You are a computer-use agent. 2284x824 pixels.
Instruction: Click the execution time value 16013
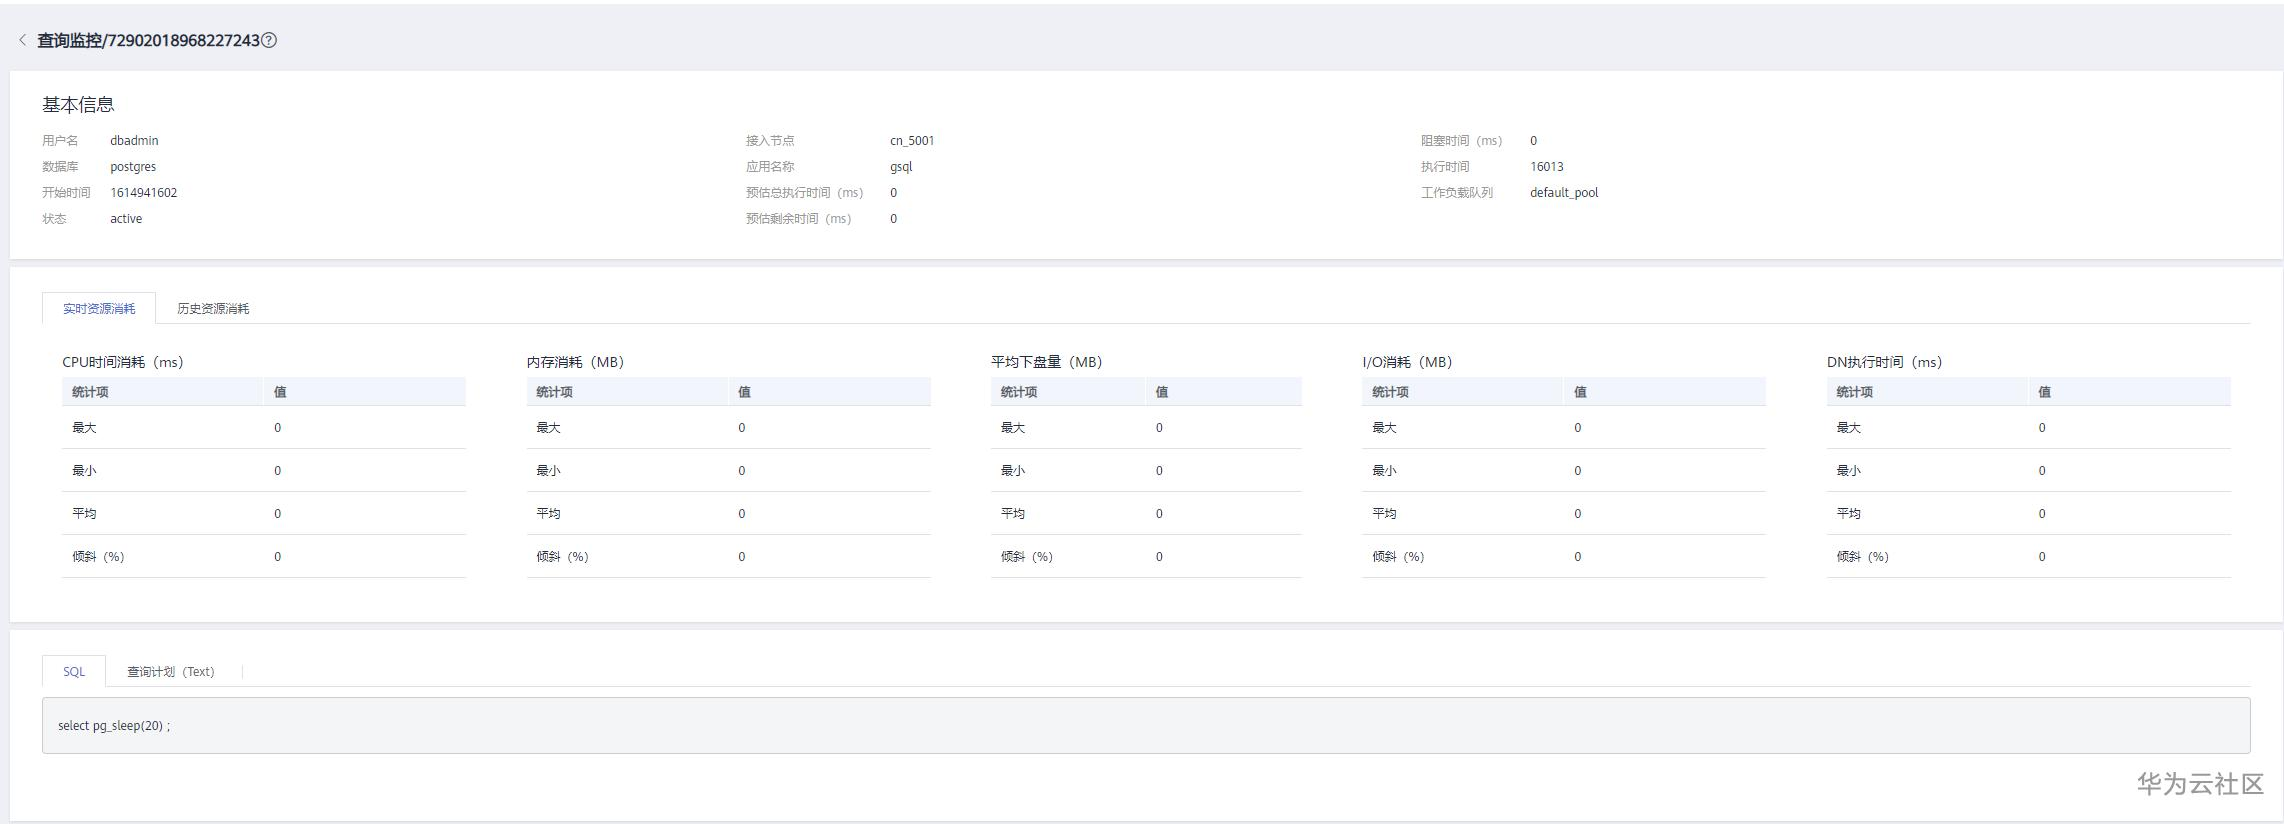pos(1547,167)
